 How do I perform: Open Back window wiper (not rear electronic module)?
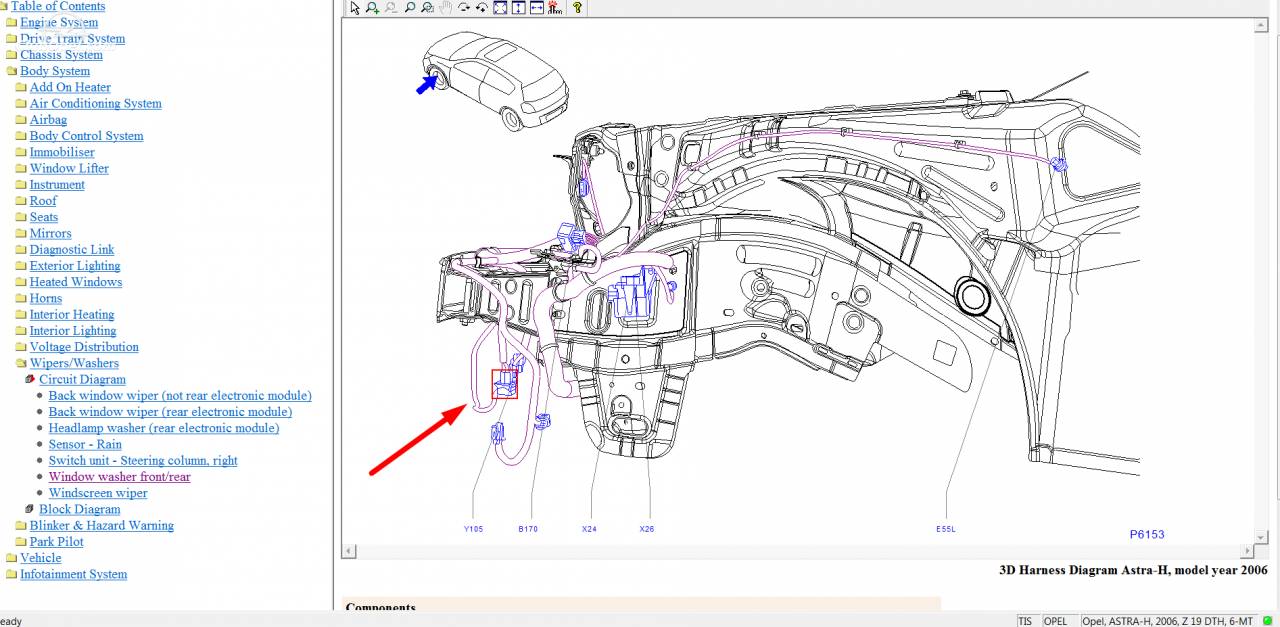point(180,396)
